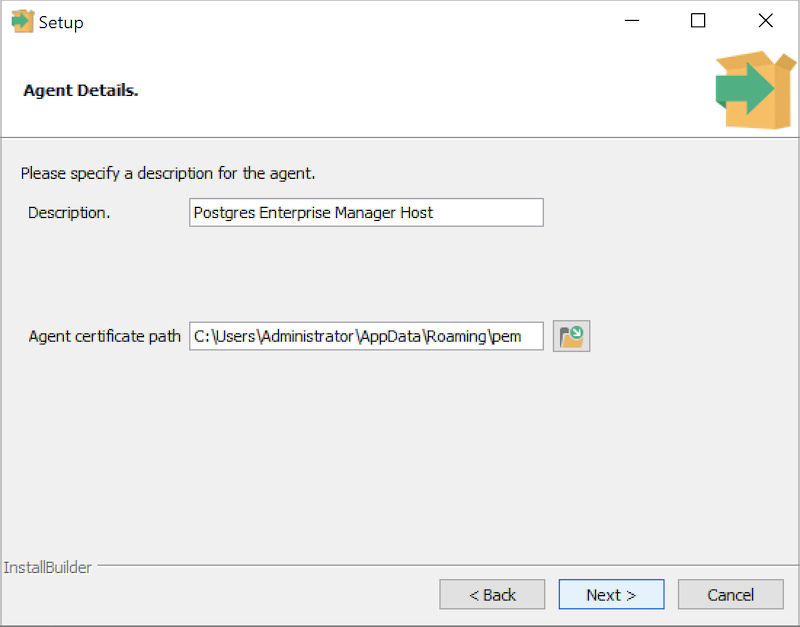Click the 'Agent certificate path' label

[x=105, y=337]
